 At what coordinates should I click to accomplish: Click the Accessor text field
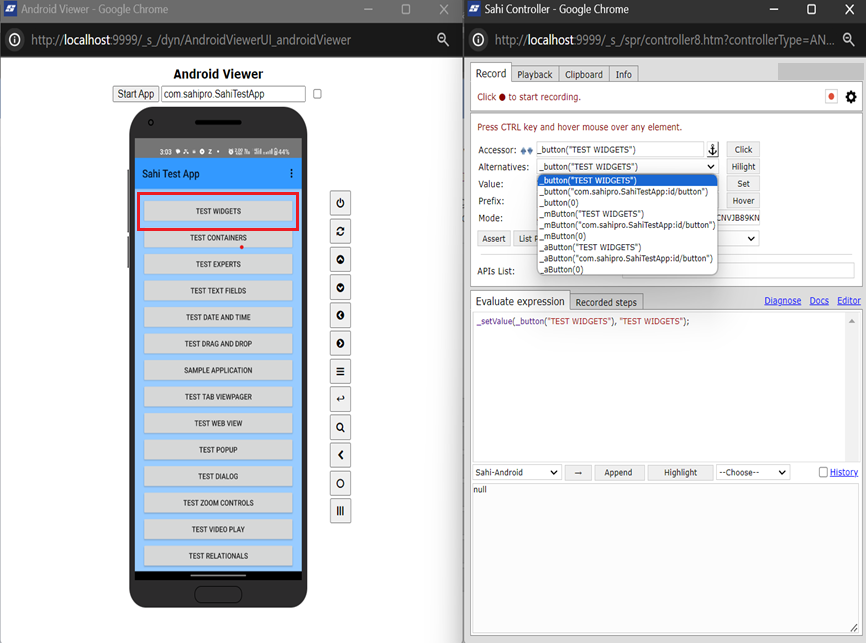coord(620,150)
